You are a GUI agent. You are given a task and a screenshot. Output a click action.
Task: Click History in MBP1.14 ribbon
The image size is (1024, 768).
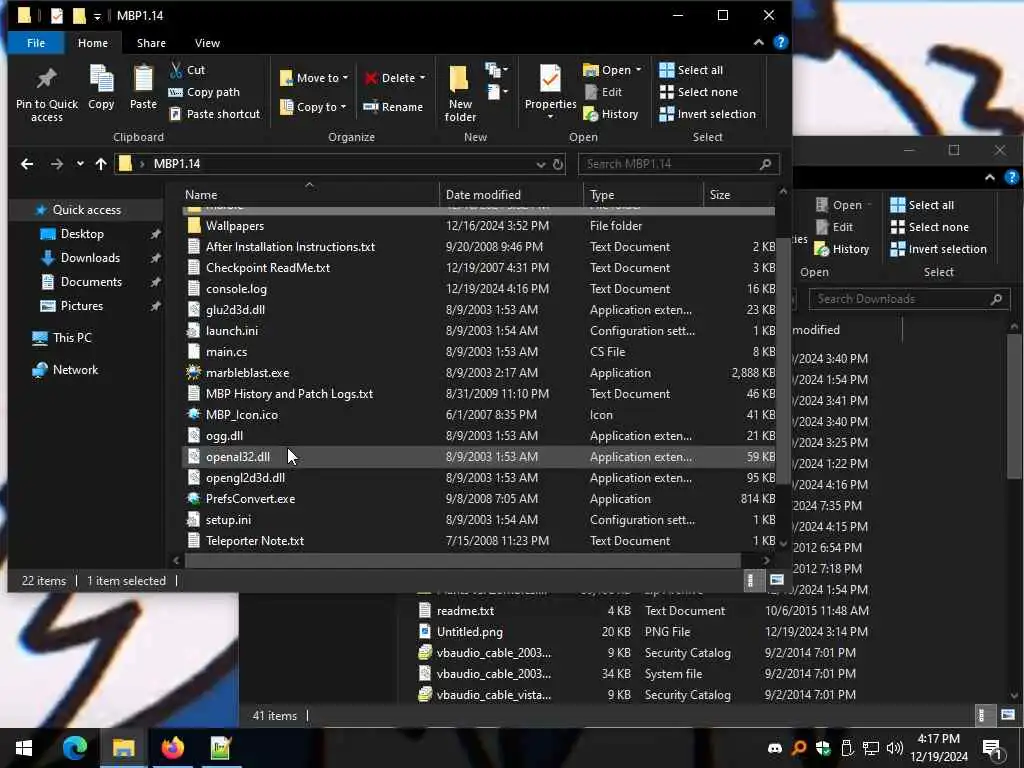611,114
